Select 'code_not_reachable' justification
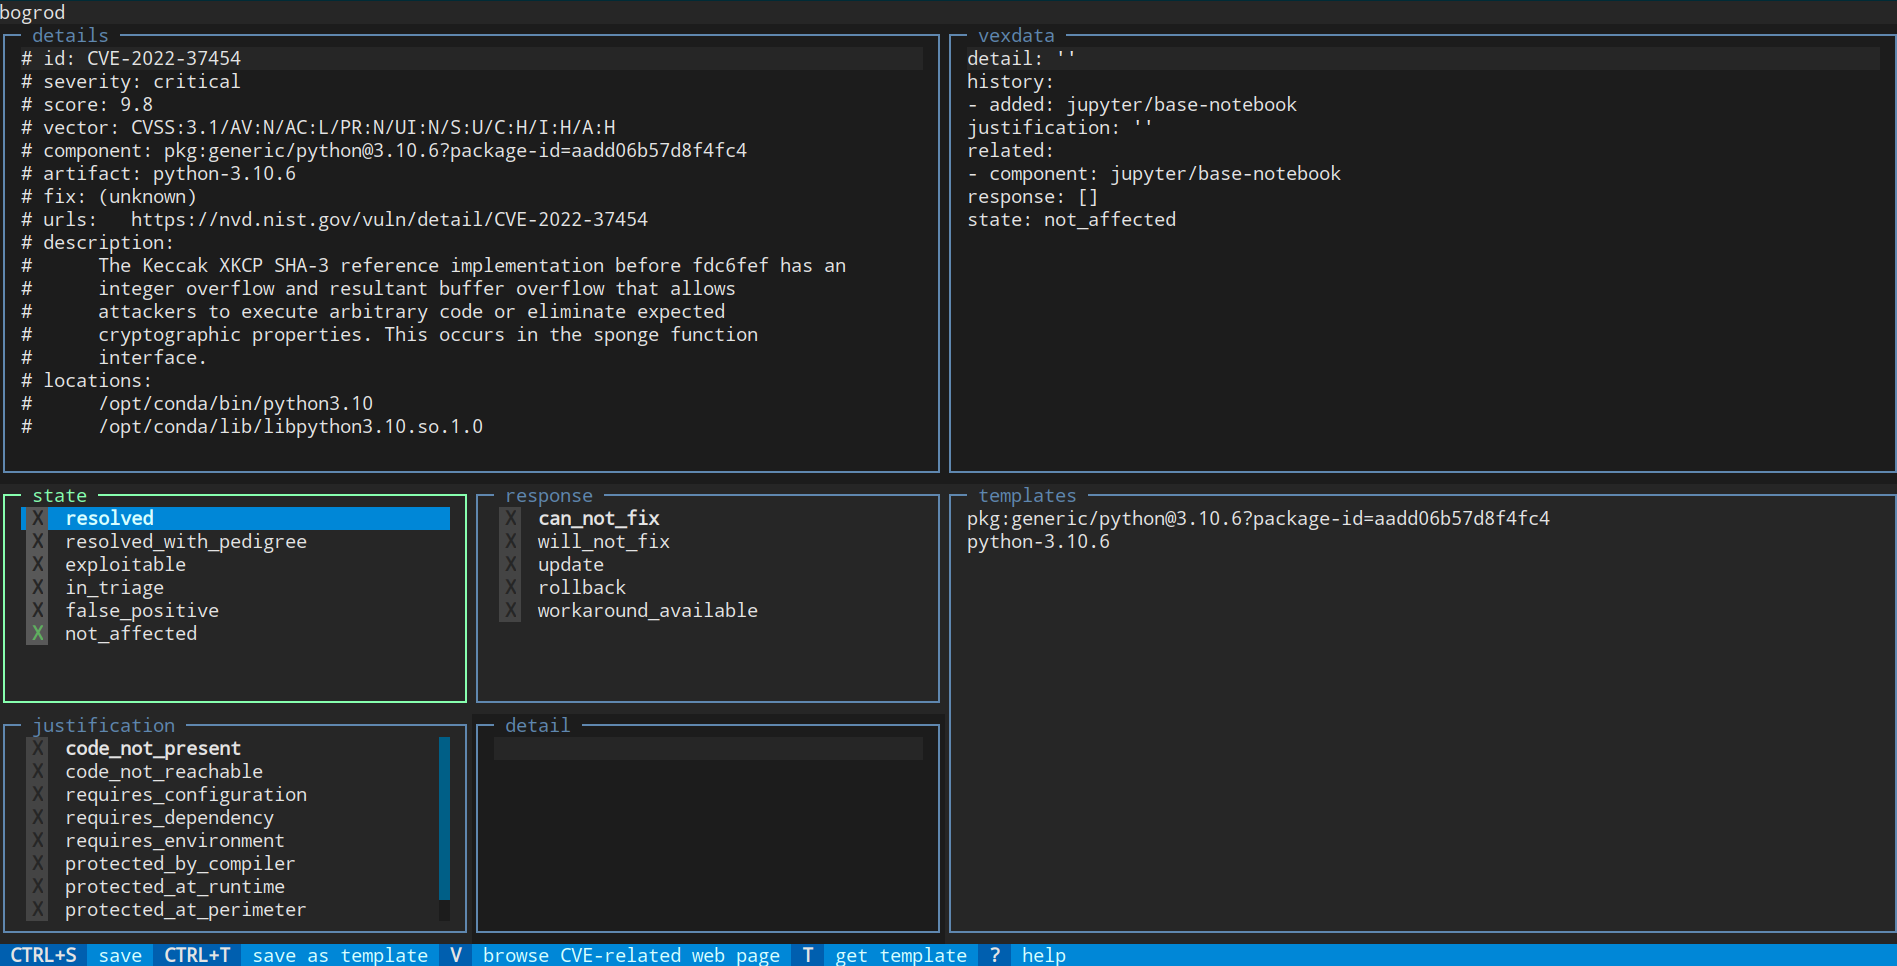 click(x=163, y=771)
